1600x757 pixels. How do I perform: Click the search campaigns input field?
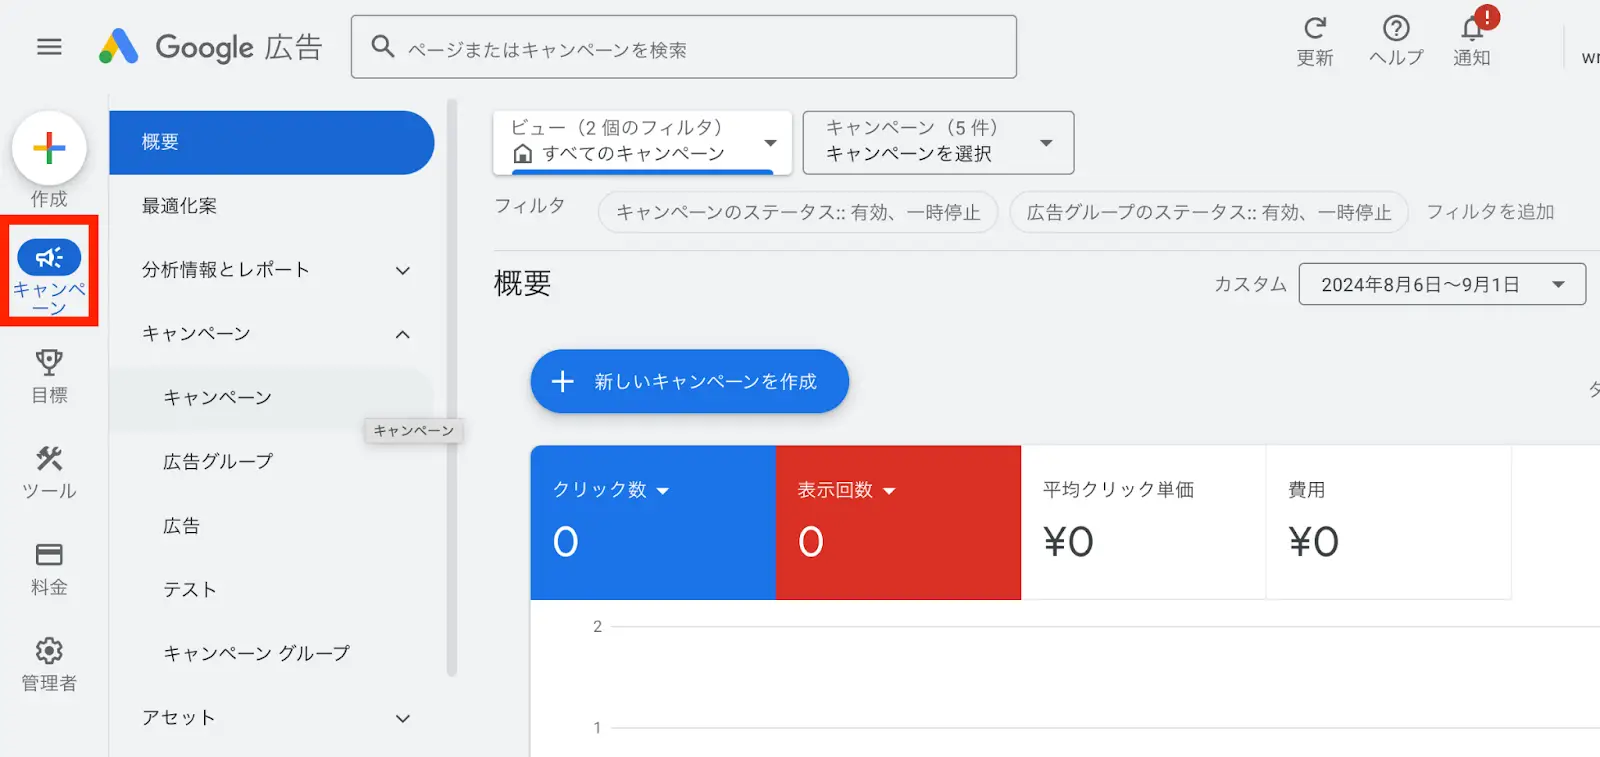pyautogui.click(x=684, y=47)
